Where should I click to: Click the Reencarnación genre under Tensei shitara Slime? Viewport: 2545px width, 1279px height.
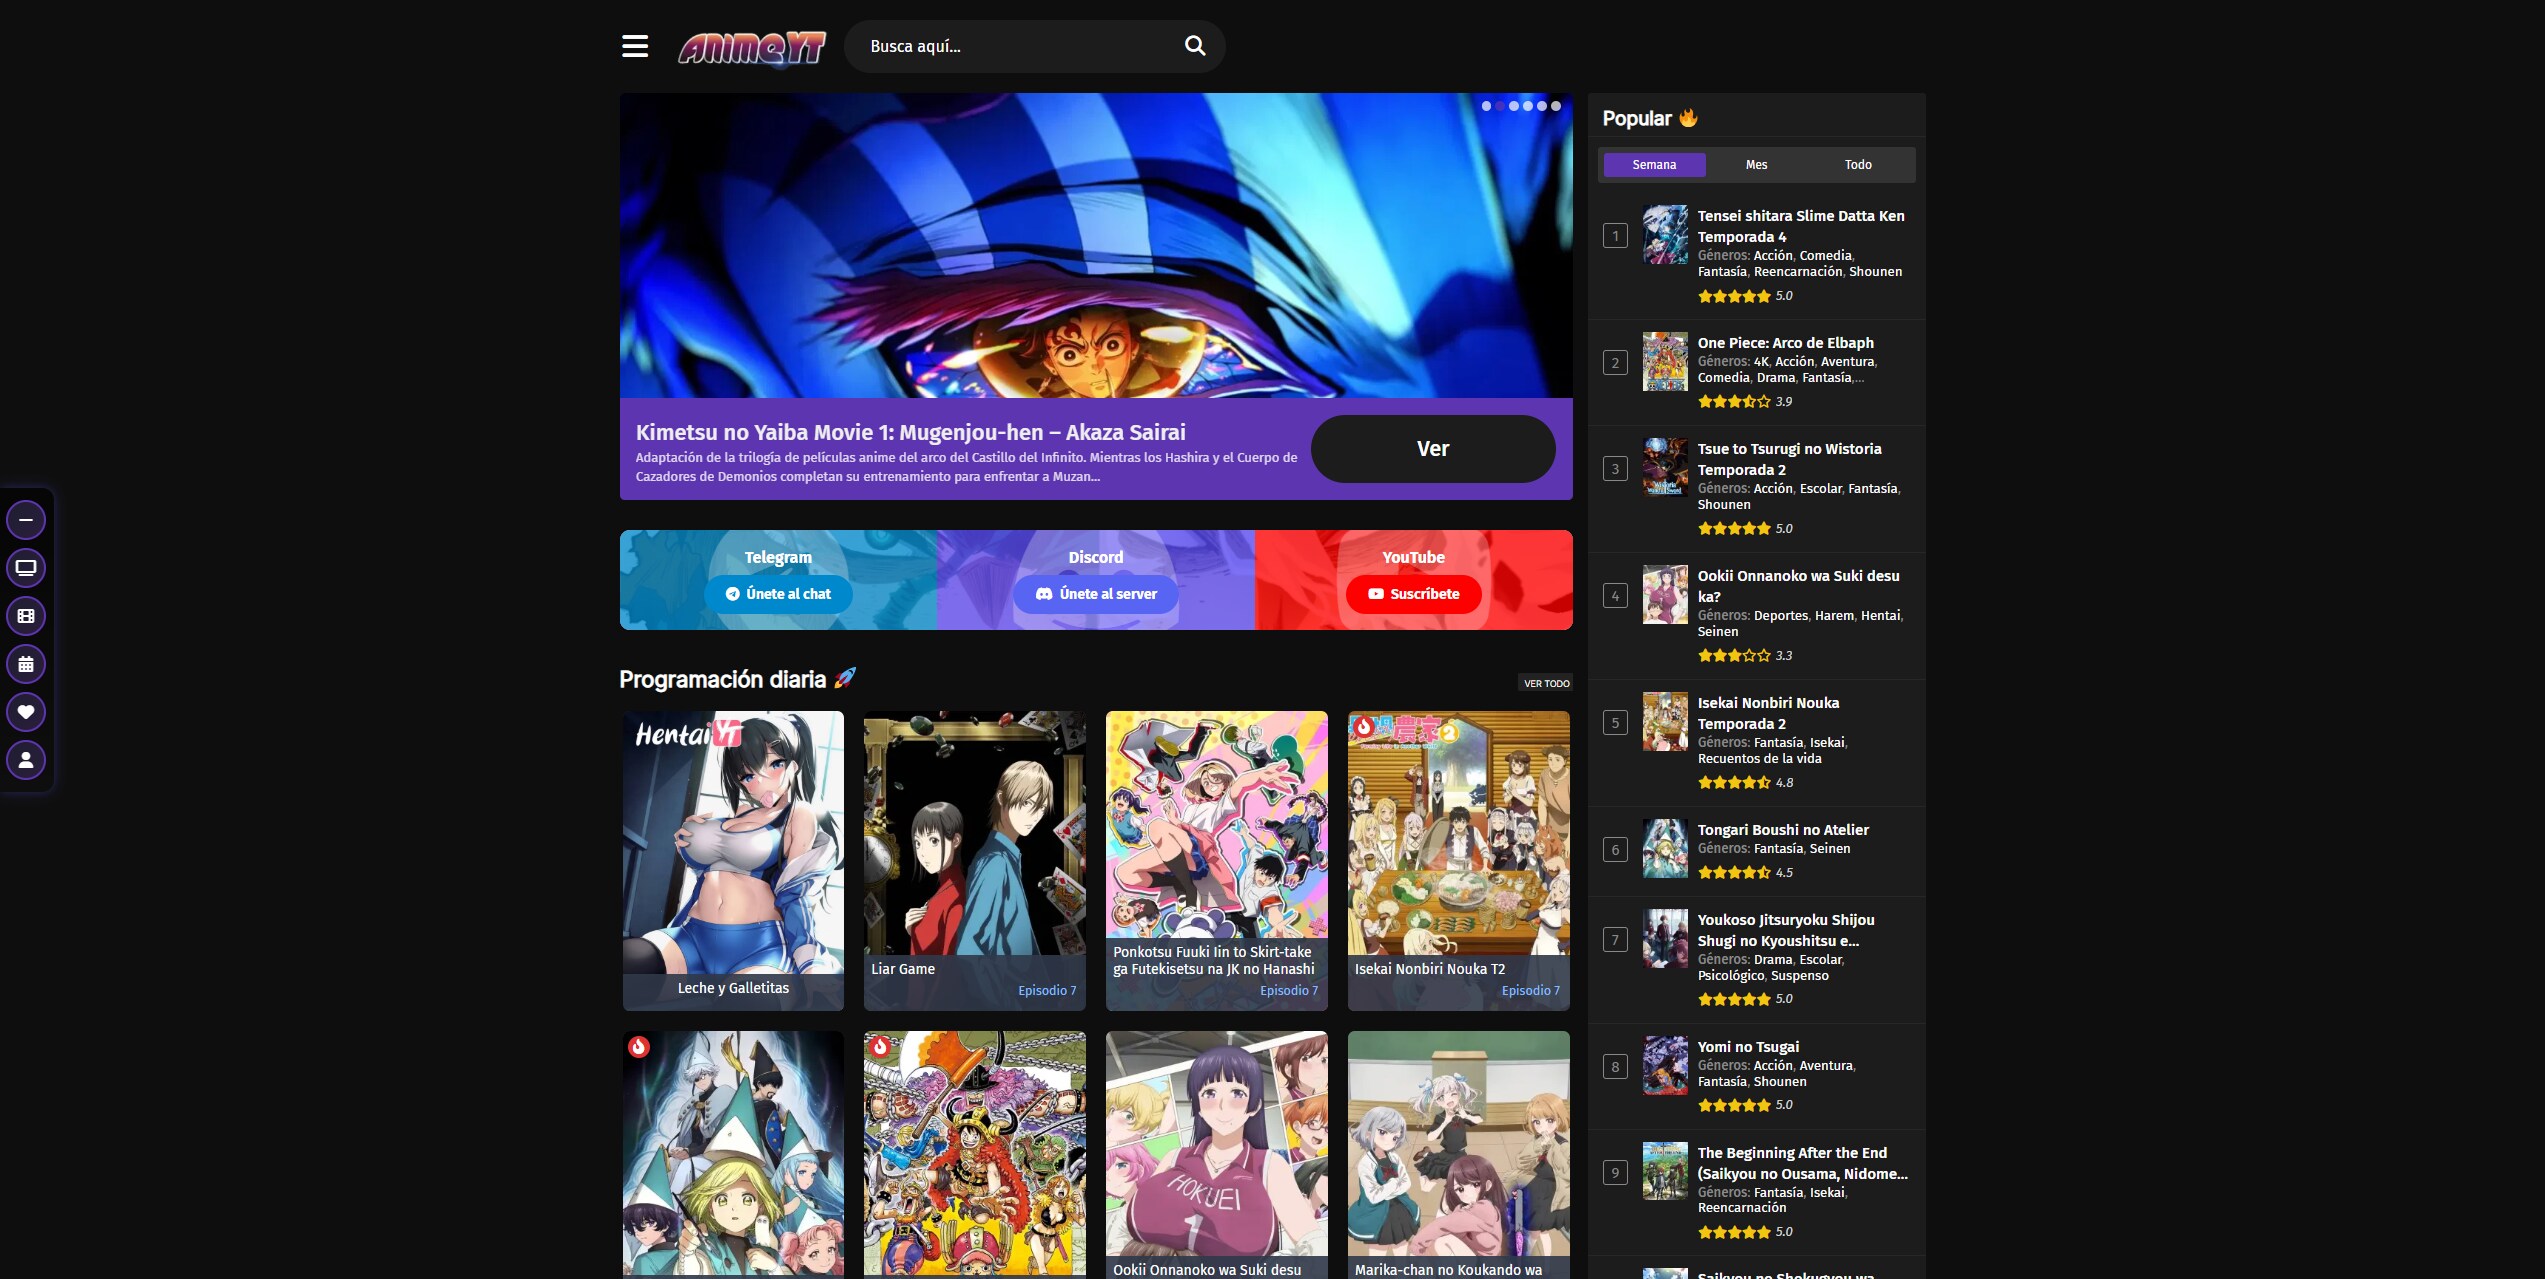[1798, 272]
